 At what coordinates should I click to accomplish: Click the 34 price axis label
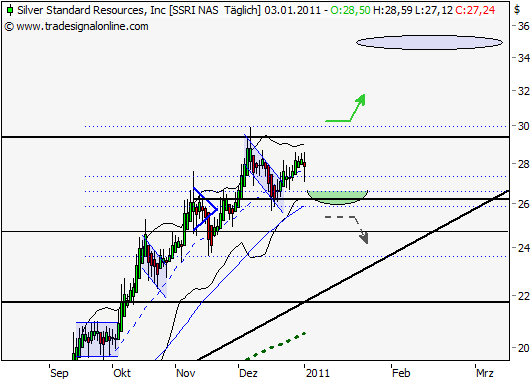524,58
